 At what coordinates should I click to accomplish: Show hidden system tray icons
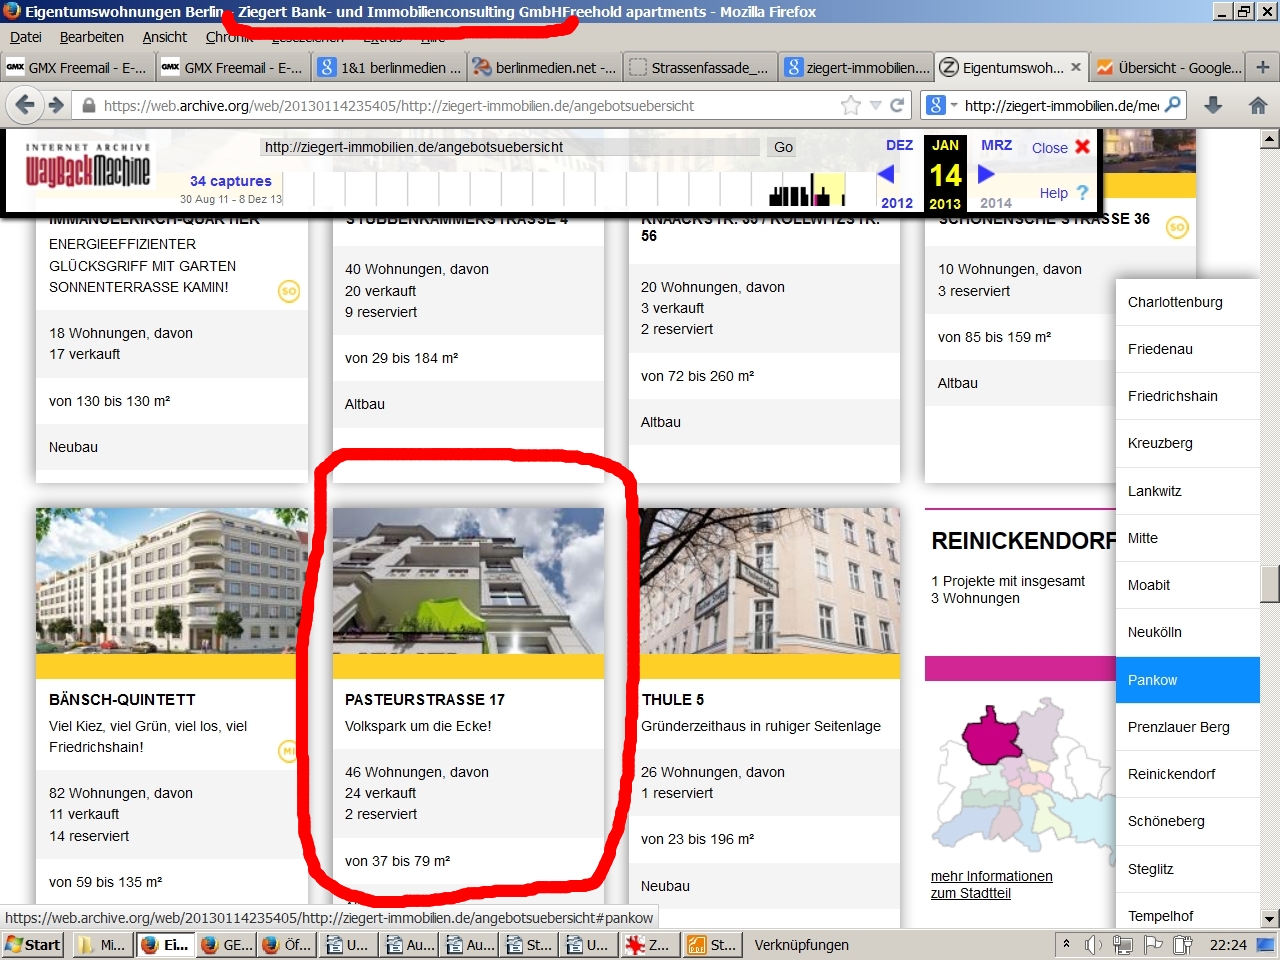[x=1066, y=944]
